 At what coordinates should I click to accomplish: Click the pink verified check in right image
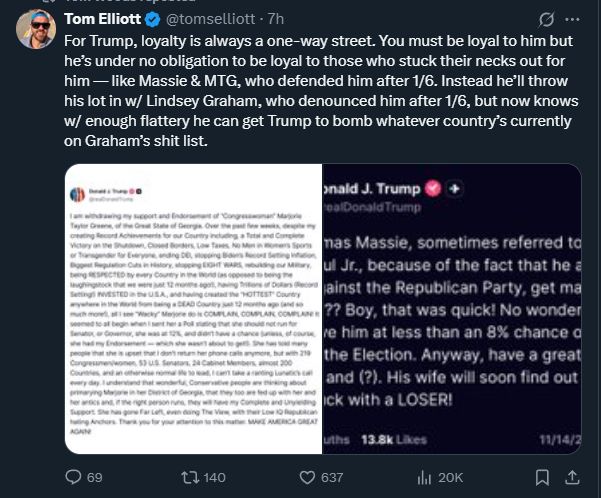(433, 188)
